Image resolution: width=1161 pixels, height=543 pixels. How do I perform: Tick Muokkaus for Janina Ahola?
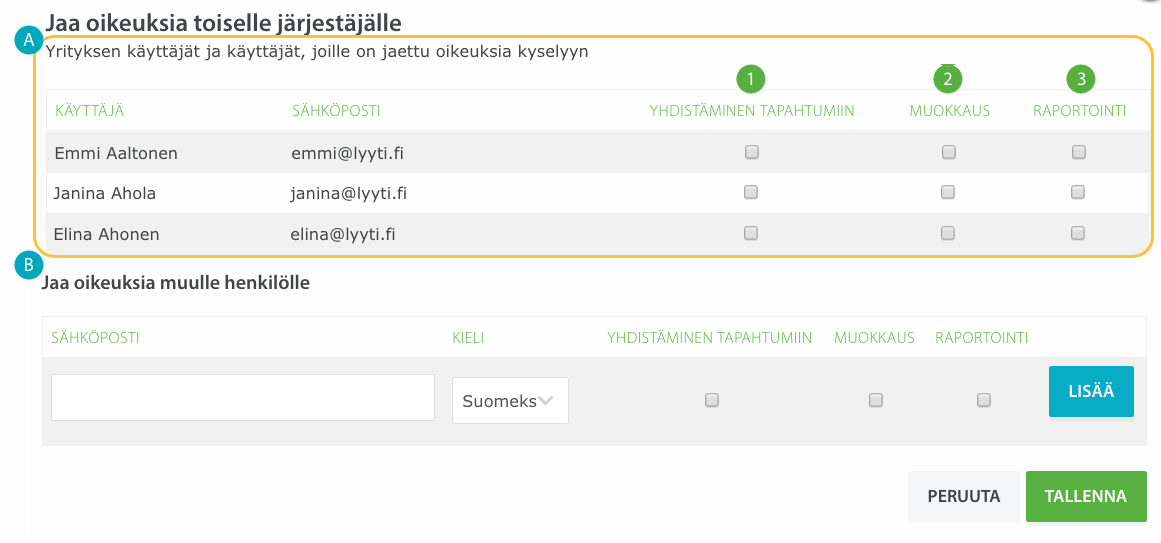[948, 193]
